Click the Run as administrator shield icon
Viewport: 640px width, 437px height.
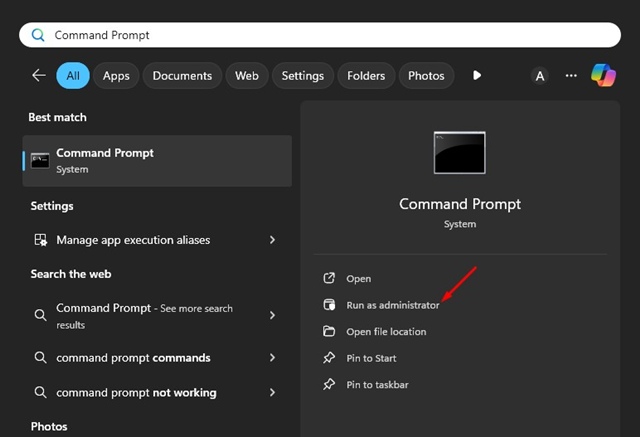tap(329, 305)
